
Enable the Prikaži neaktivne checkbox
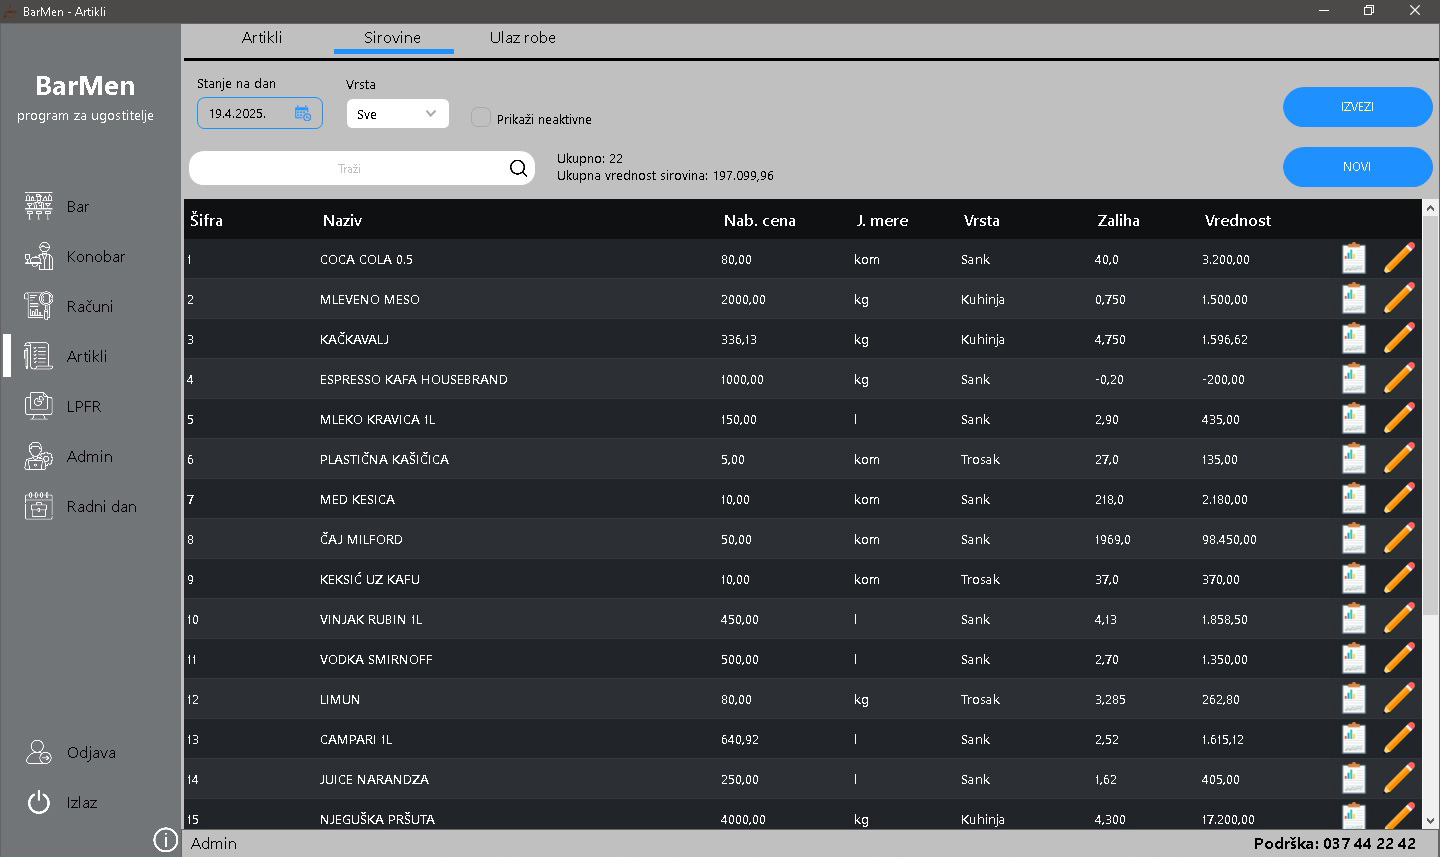coord(481,118)
